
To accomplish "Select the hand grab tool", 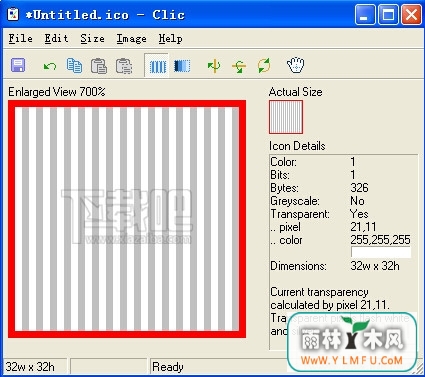I will (296, 65).
